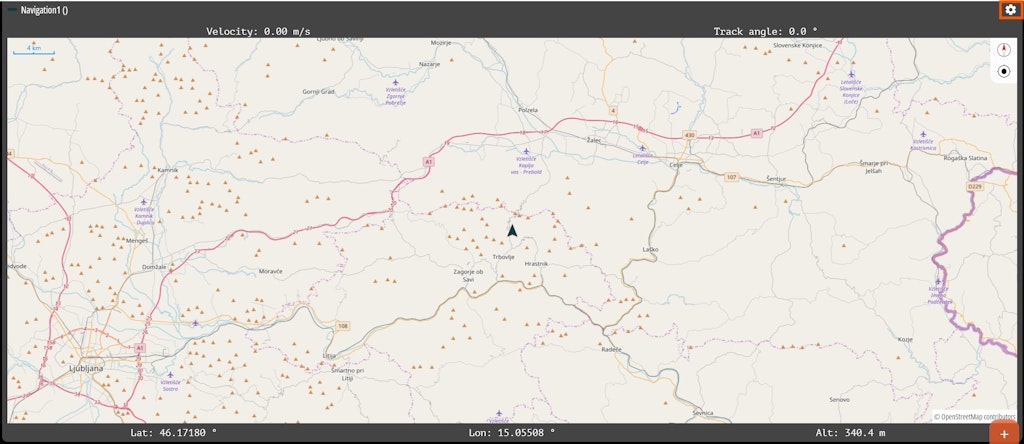Image resolution: width=1024 pixels, height=444 pixels.
Task: Click the Polzela town label
Action: coord(528,110)
